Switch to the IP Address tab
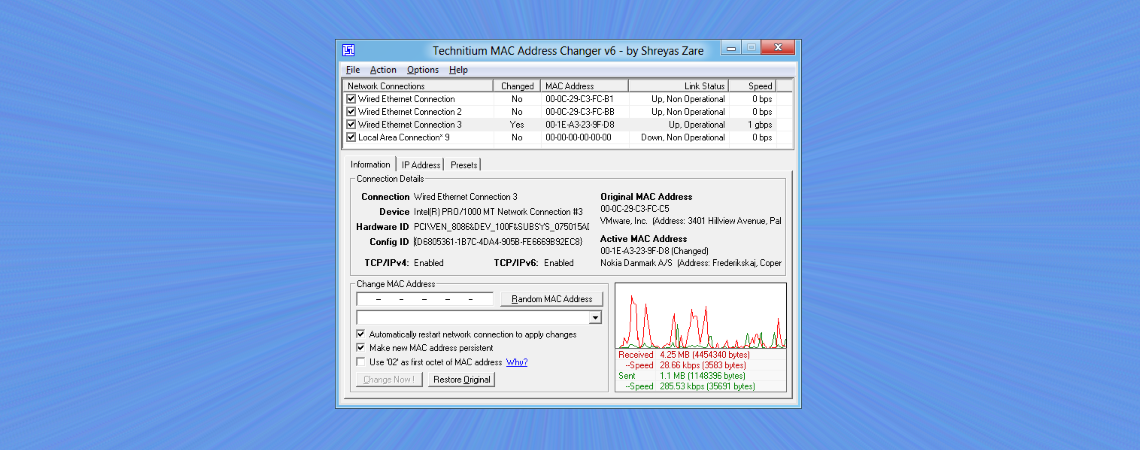Viewport: 1140px width, 450px height. (x=421, y=165)
